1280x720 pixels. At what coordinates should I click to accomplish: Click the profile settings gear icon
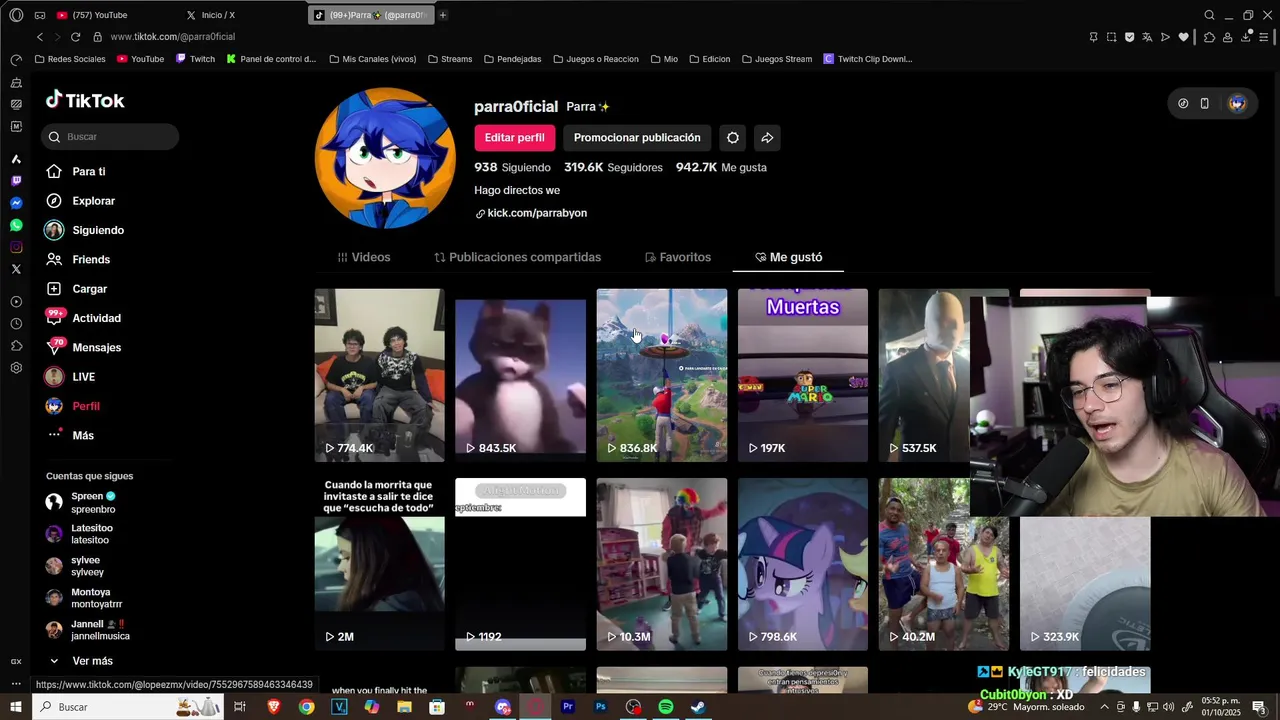click(x=733, y=138)
